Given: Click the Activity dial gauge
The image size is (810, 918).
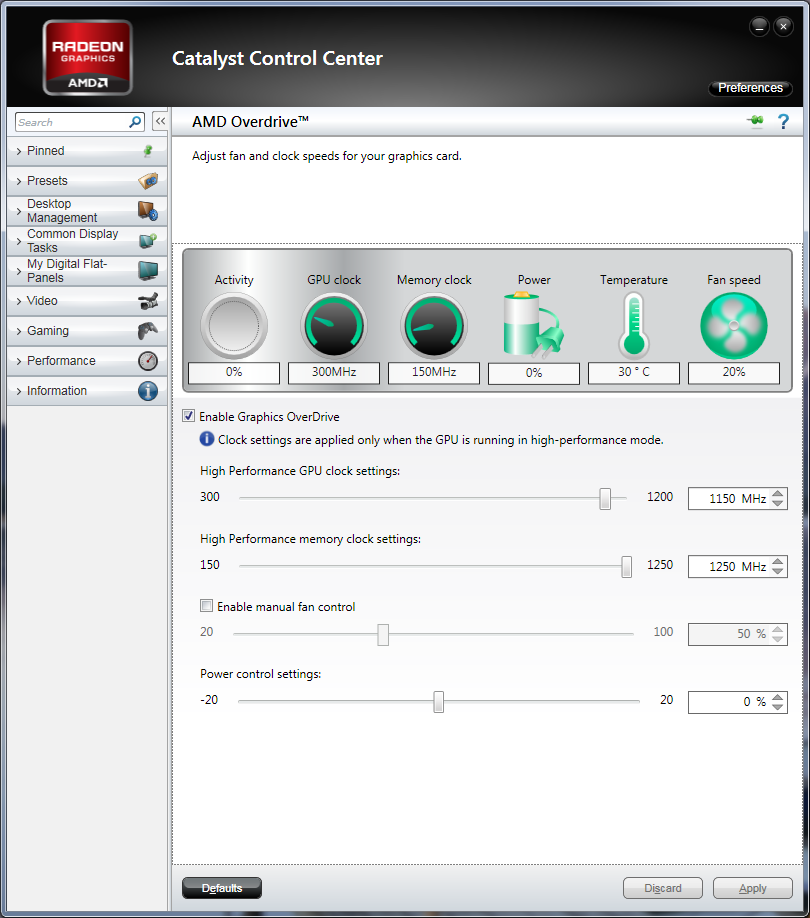Looking at the screenshot, I should [234, 326].
